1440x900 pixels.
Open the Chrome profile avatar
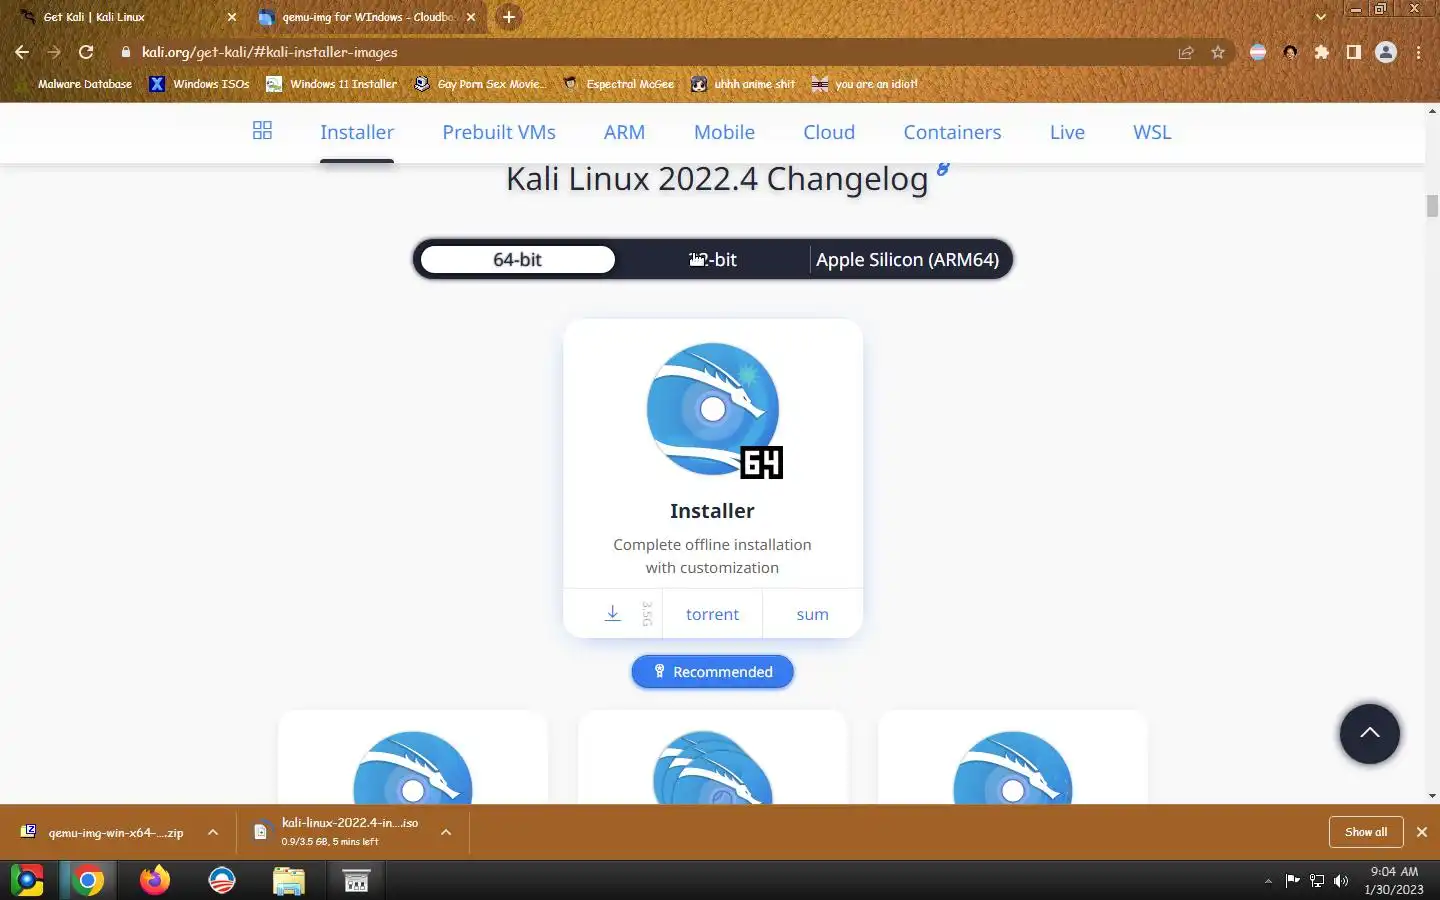[x=1386, y=52]
